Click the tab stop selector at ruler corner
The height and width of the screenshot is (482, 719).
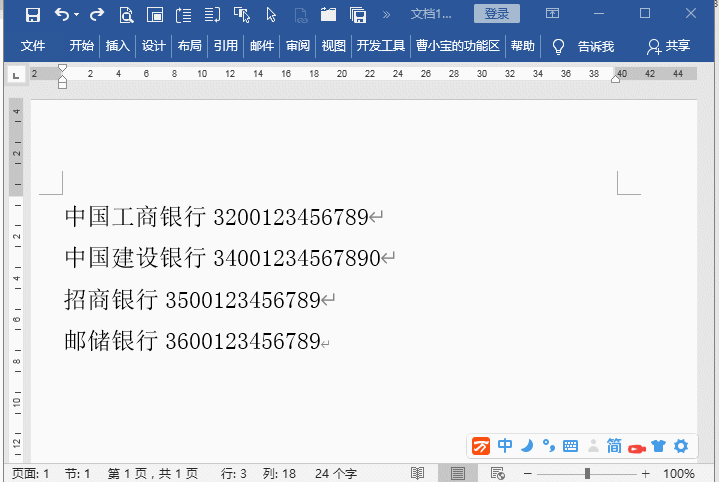tap(16, 75)
